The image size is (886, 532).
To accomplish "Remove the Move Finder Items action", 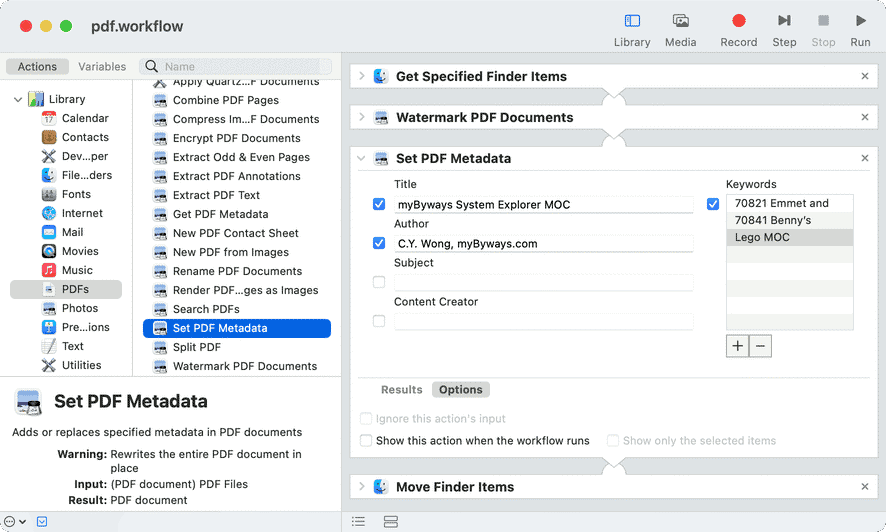I will click(865, 486).
